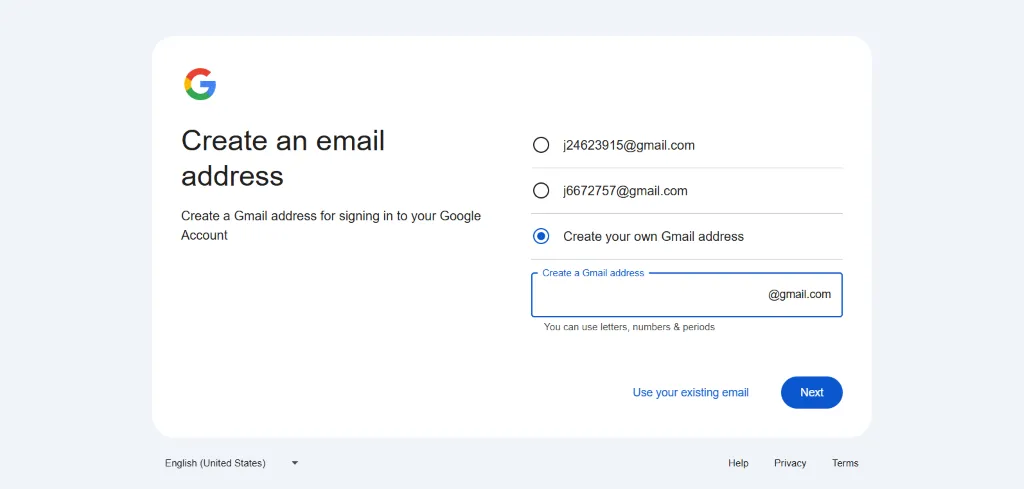The width and height of the screenshot is (1024, 489).
Task: Open the Terms link in the footer
Action: [x=845, y=463]
